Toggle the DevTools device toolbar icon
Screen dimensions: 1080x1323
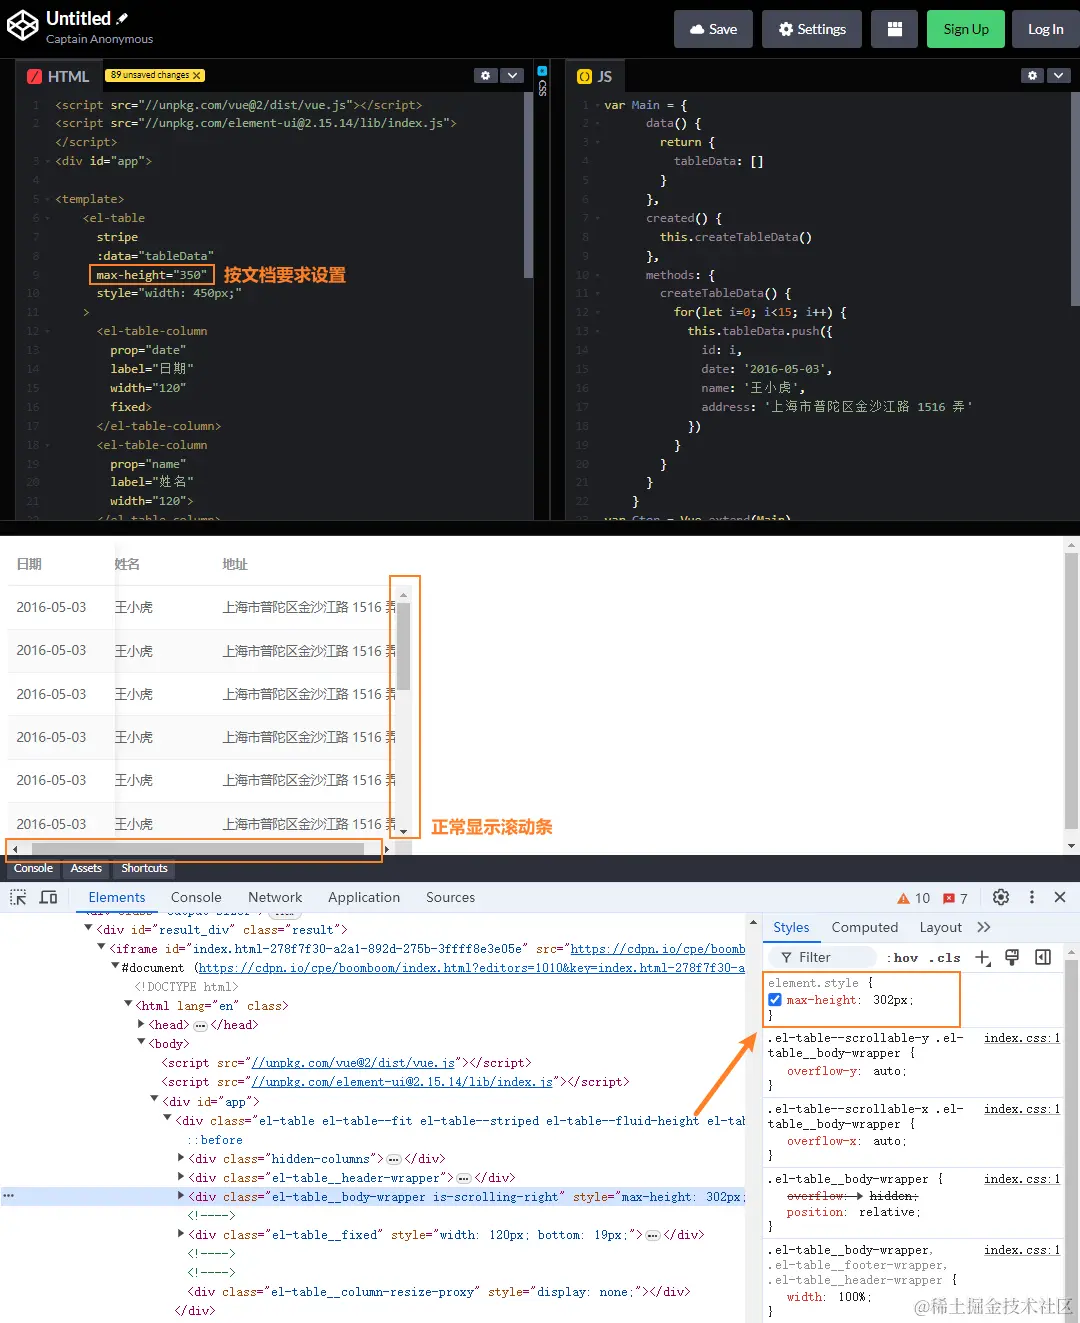pyautogui.click(x=48, y=897)
